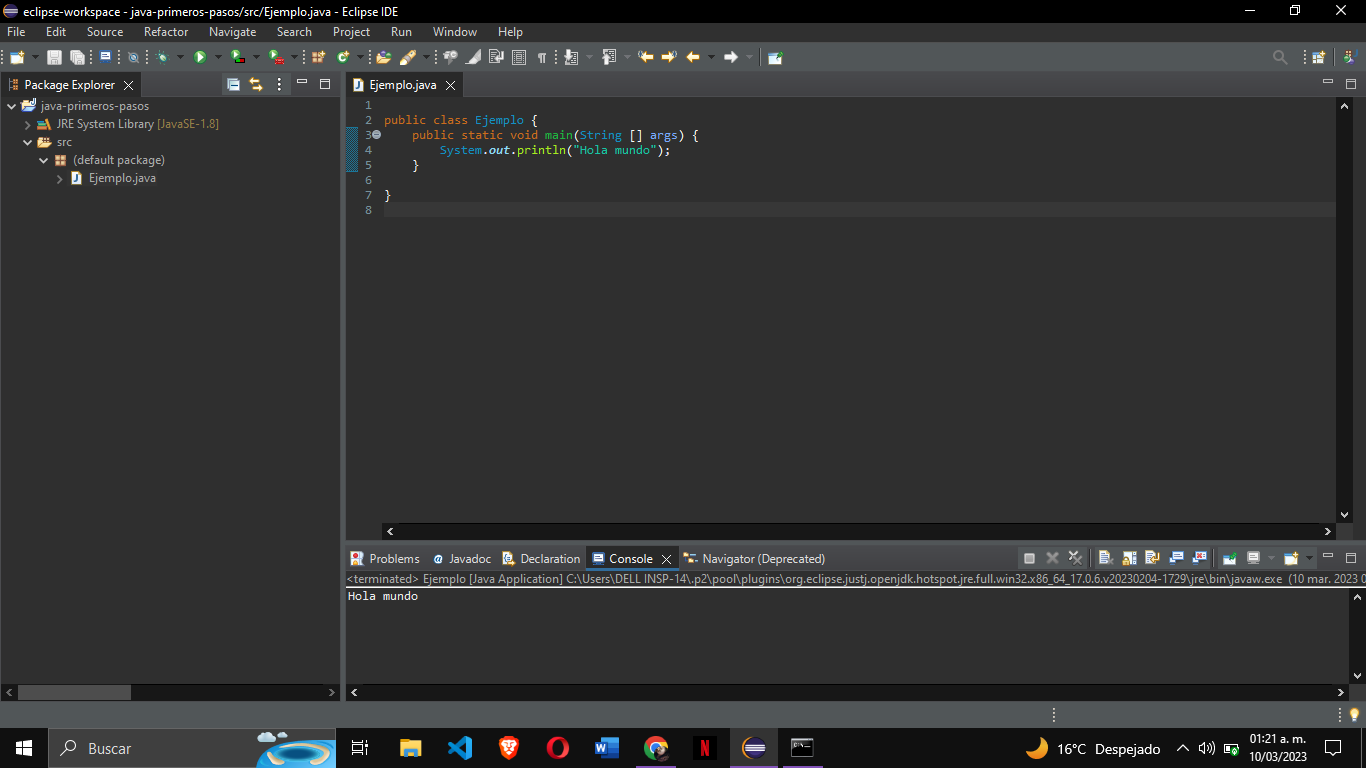Screen dimensions: 1366x768
Task: Open the Window menu
Action: pyautogui.click(x=455, y=32)
